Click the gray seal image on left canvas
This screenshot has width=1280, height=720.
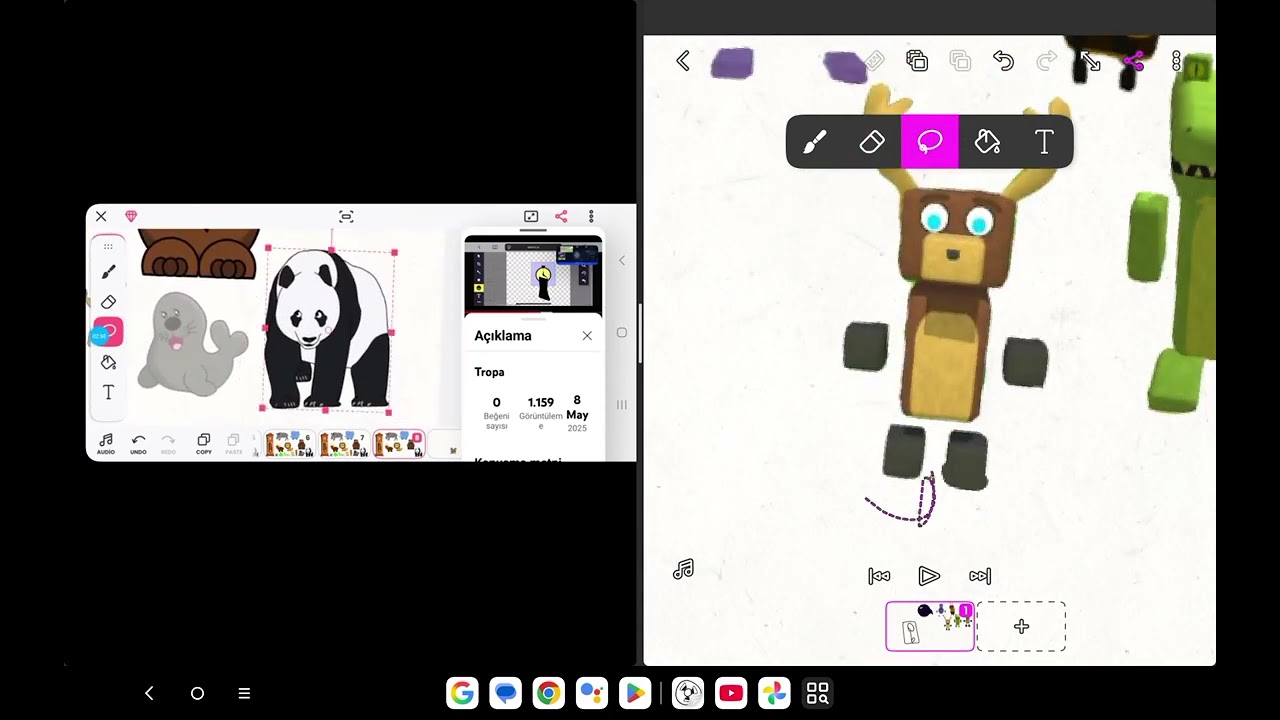191,343
